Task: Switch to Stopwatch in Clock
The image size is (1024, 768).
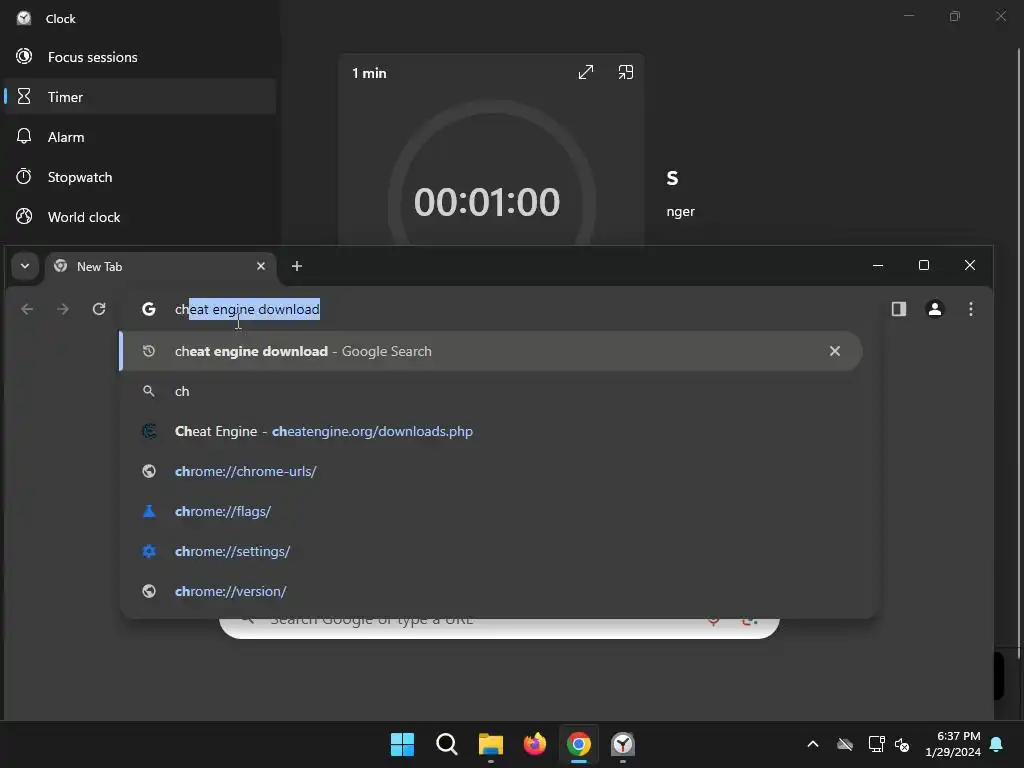Action: 140,177
